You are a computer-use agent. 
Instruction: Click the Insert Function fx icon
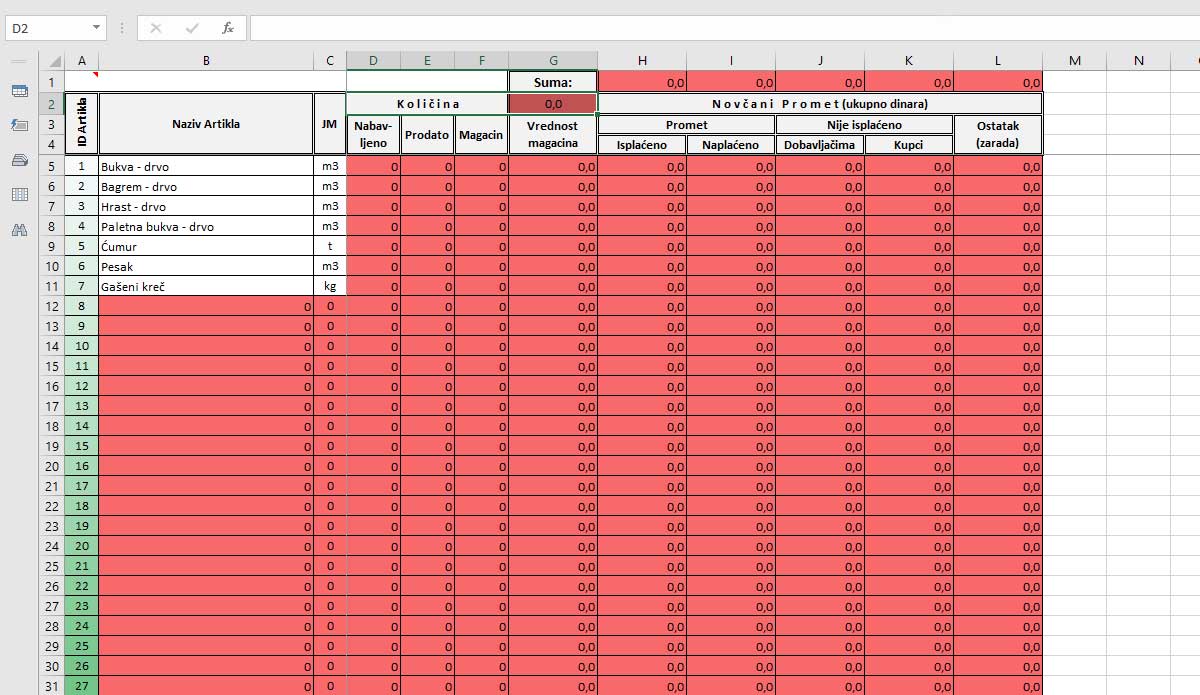[x=228, y=28]
